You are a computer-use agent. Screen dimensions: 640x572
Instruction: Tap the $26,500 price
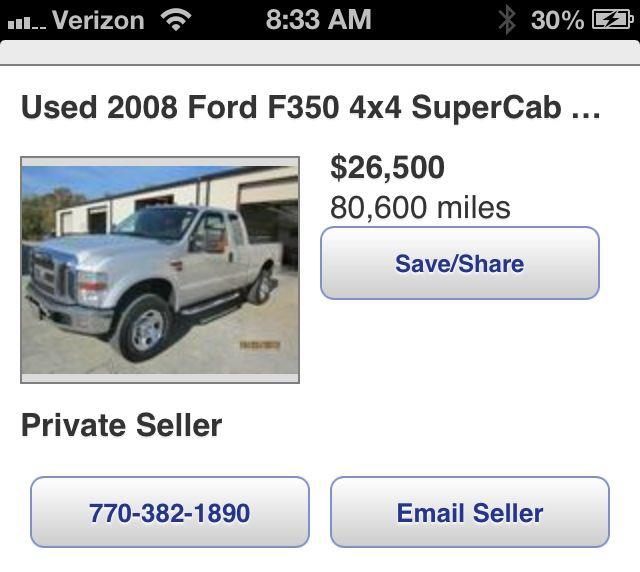(387, 168)
